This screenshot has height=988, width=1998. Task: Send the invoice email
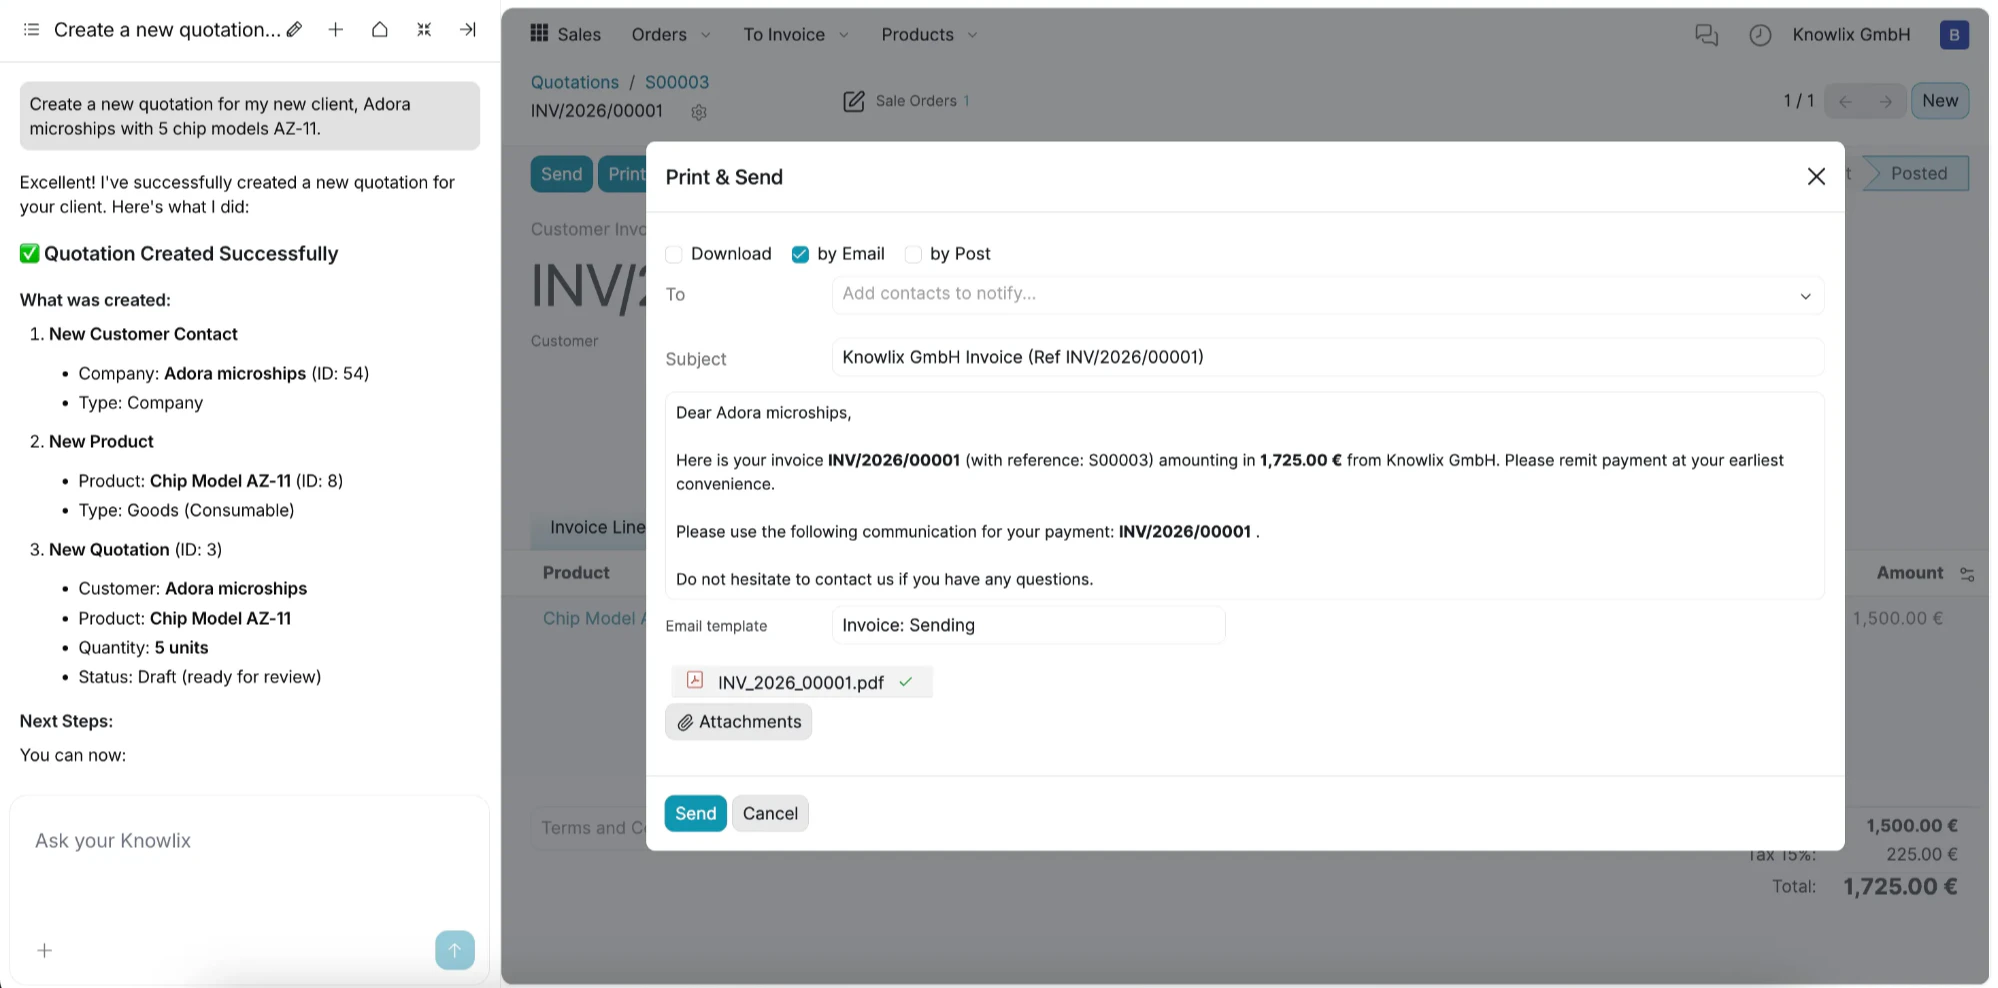point(694,813)
